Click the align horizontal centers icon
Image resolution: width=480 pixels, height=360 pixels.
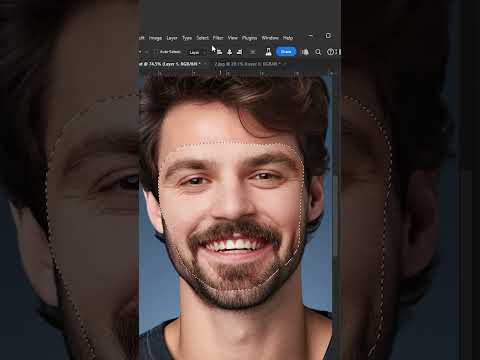tap(229, 52)
